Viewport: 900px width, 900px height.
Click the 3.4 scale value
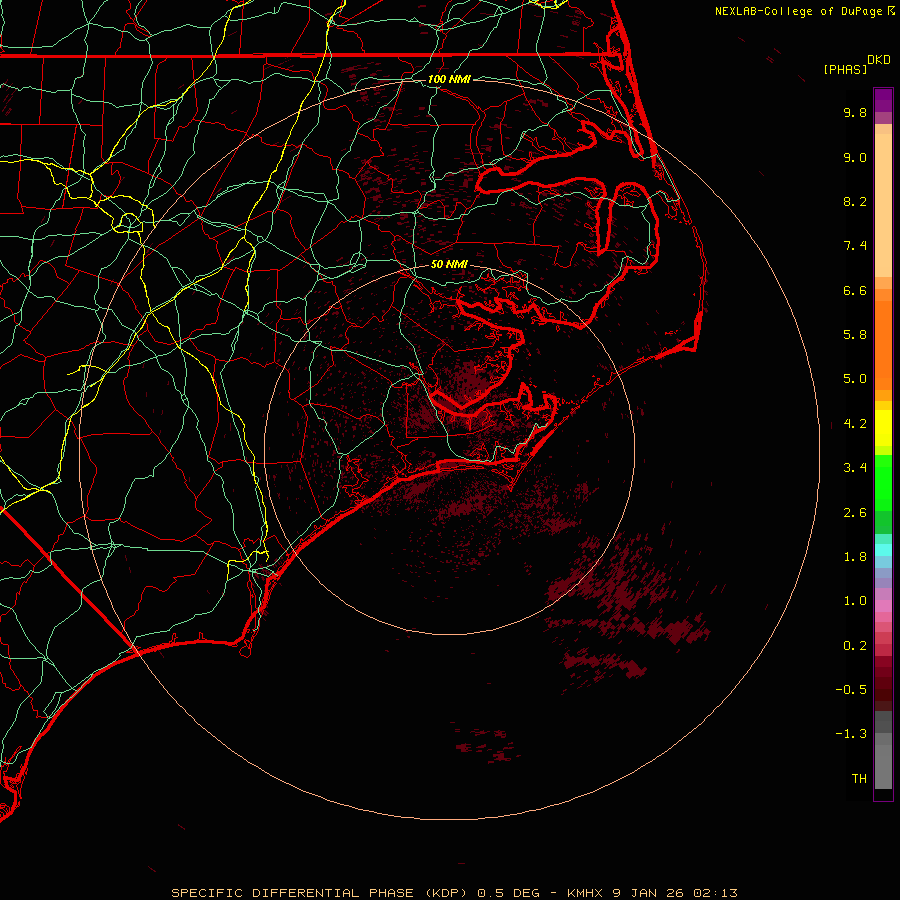[x=855, y=468]
